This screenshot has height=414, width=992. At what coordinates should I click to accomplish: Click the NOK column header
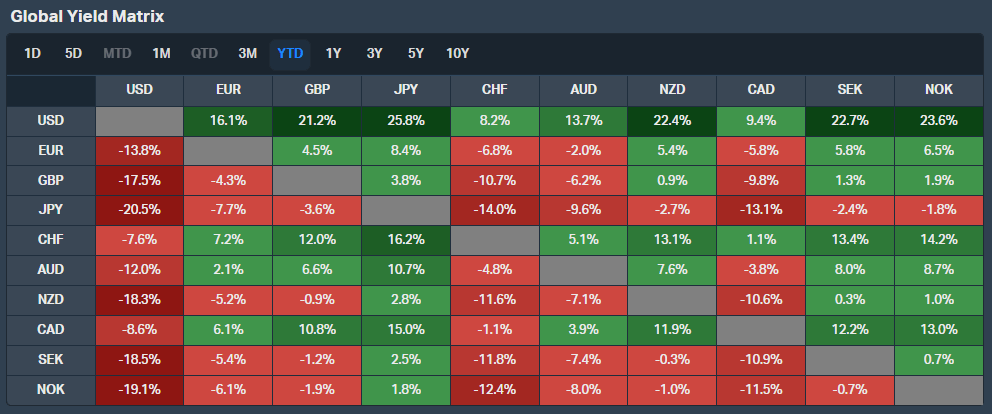[x=939, y=90]
